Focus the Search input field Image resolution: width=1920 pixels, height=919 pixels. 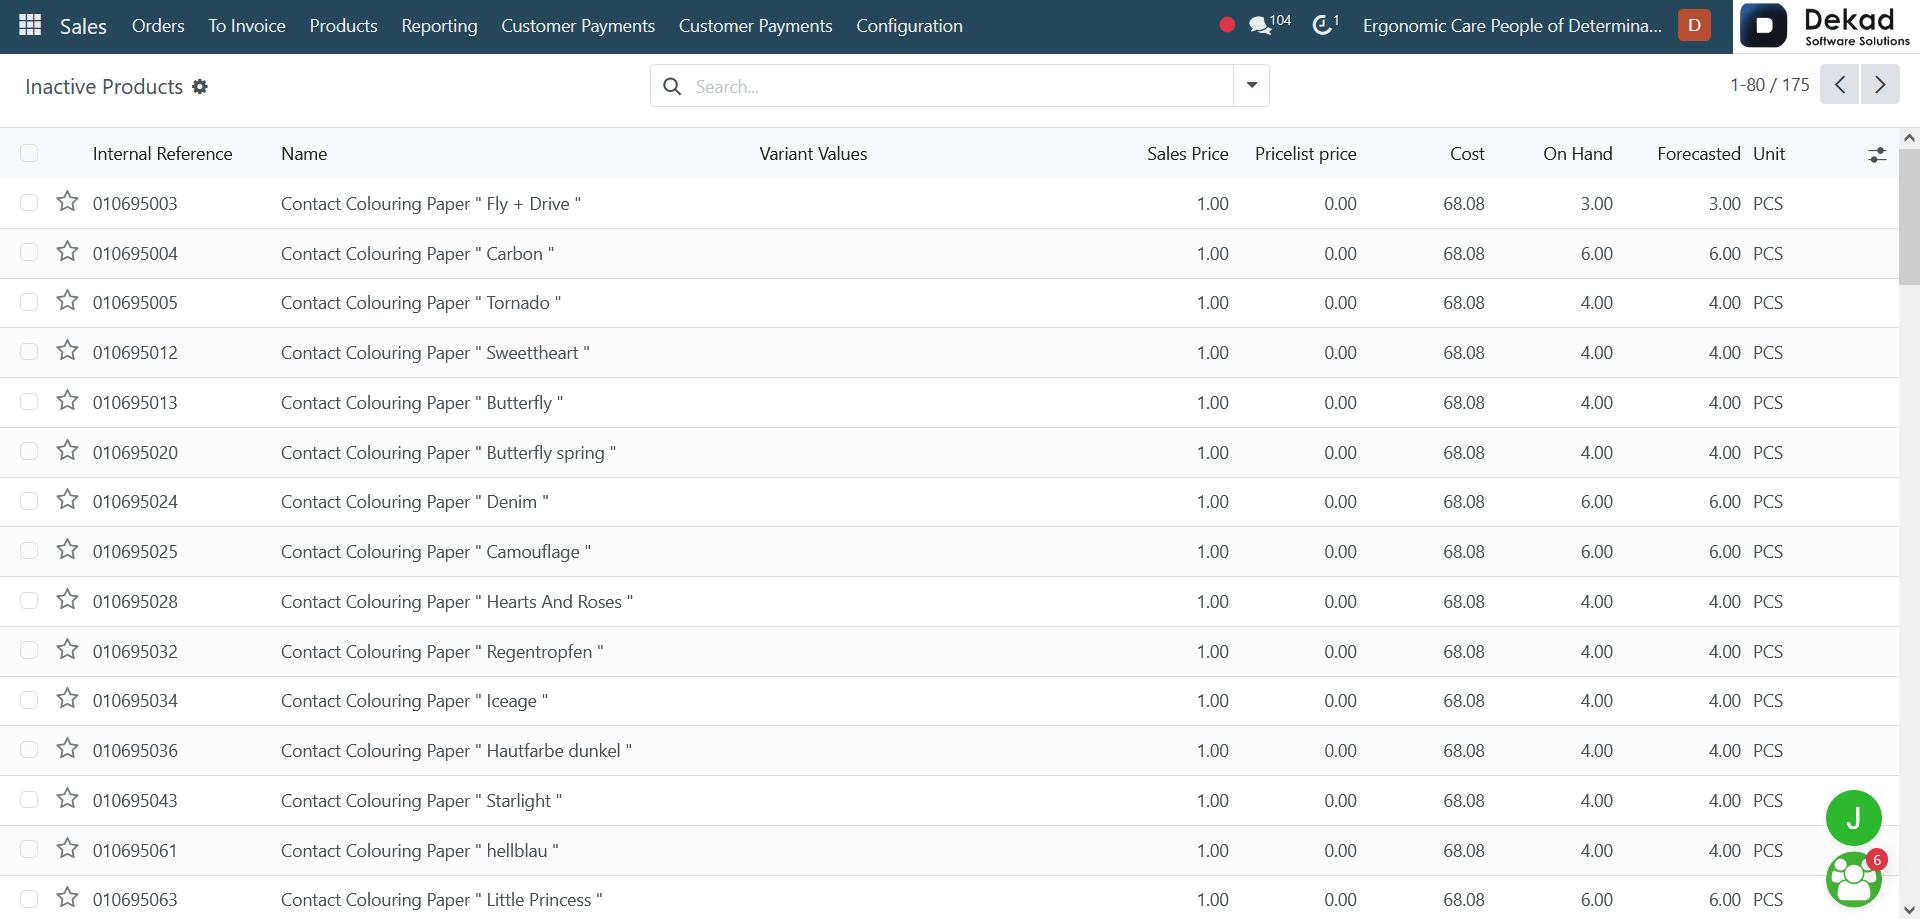[960, 87]
